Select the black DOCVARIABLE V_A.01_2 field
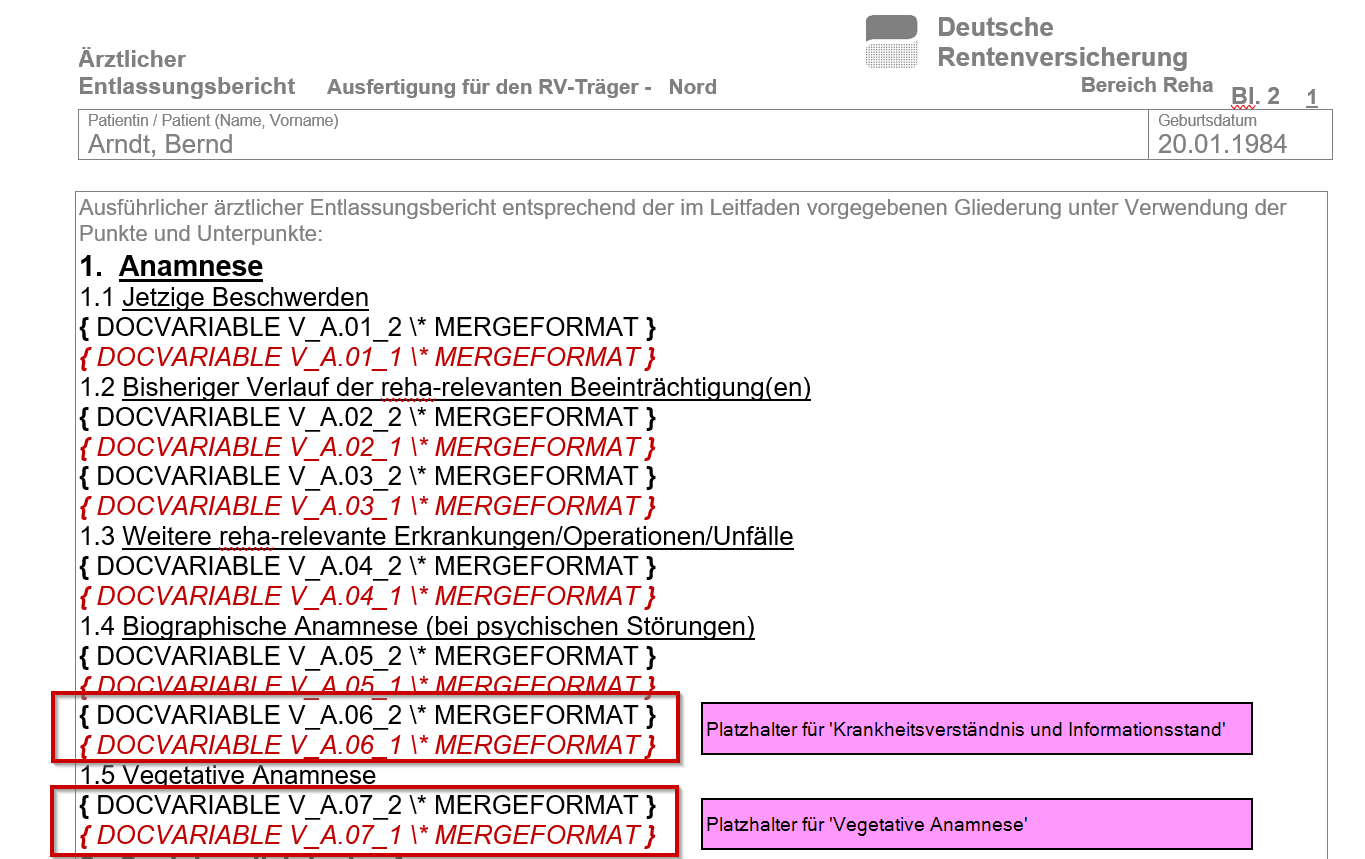This screenshot has width=1365, height=859. pos(367,327)
